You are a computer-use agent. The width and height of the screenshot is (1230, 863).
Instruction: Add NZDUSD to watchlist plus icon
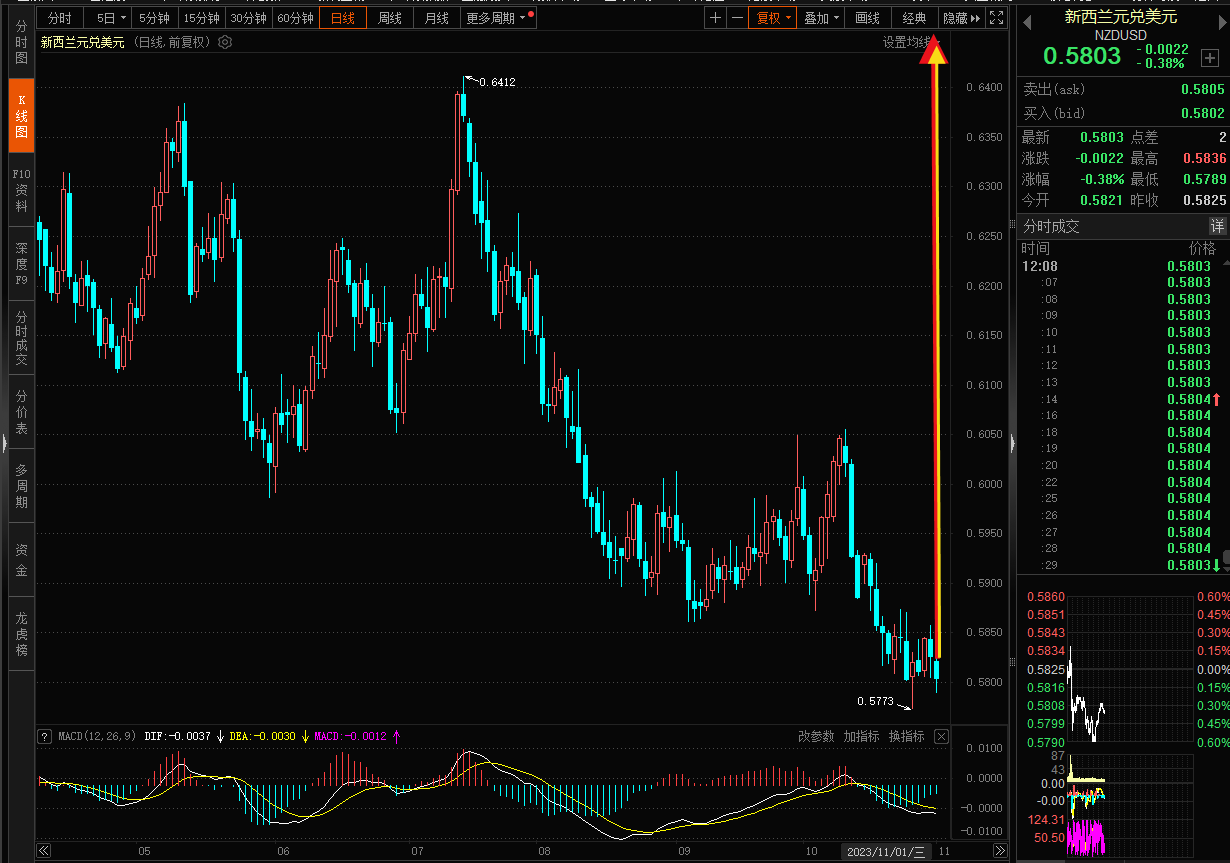[1210, 57]
